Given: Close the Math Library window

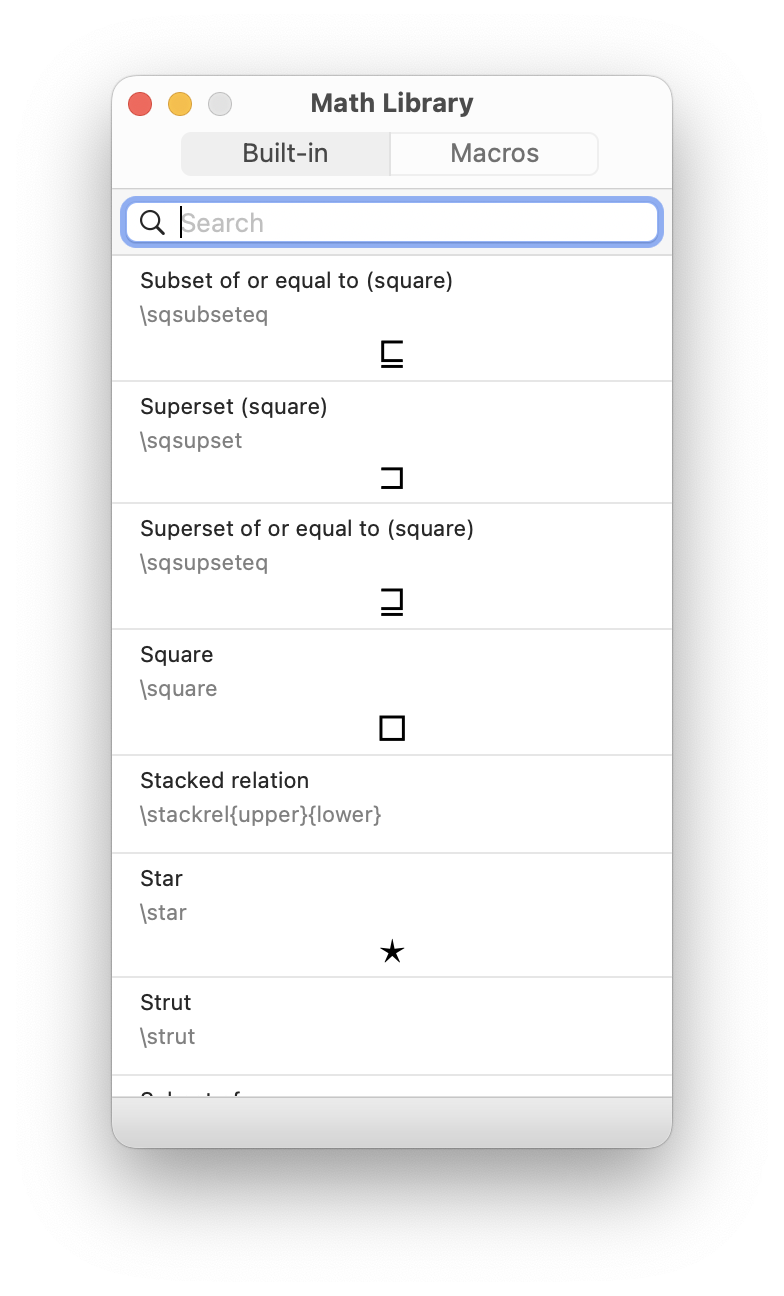Looking at the screenshot, I should pyautogui.click(x=140, y=103).
